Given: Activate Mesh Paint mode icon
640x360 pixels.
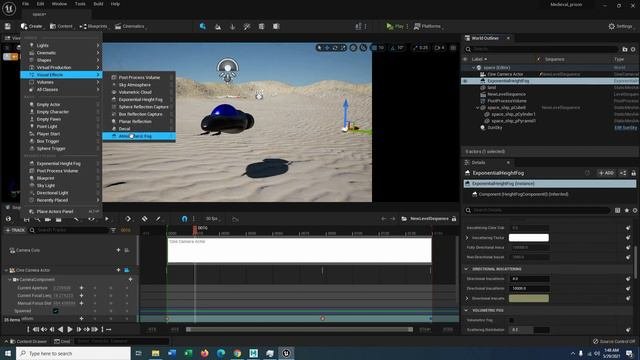Looking at the screenshot, I should coord(247,26).
